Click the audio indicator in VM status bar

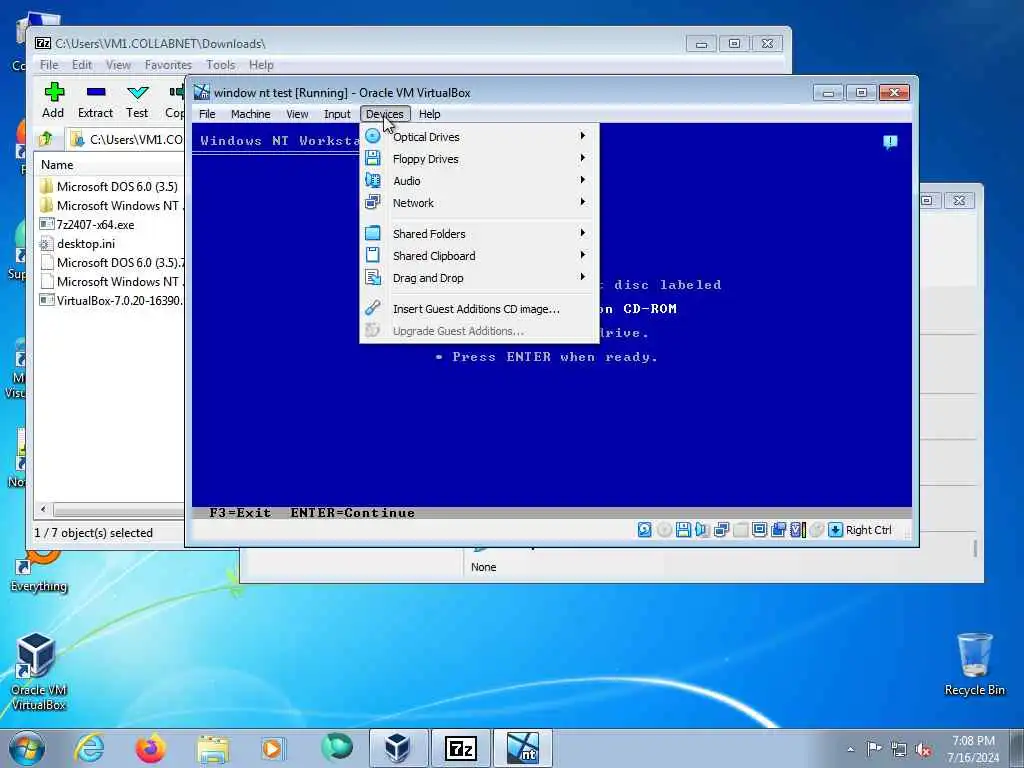[702, 530]
